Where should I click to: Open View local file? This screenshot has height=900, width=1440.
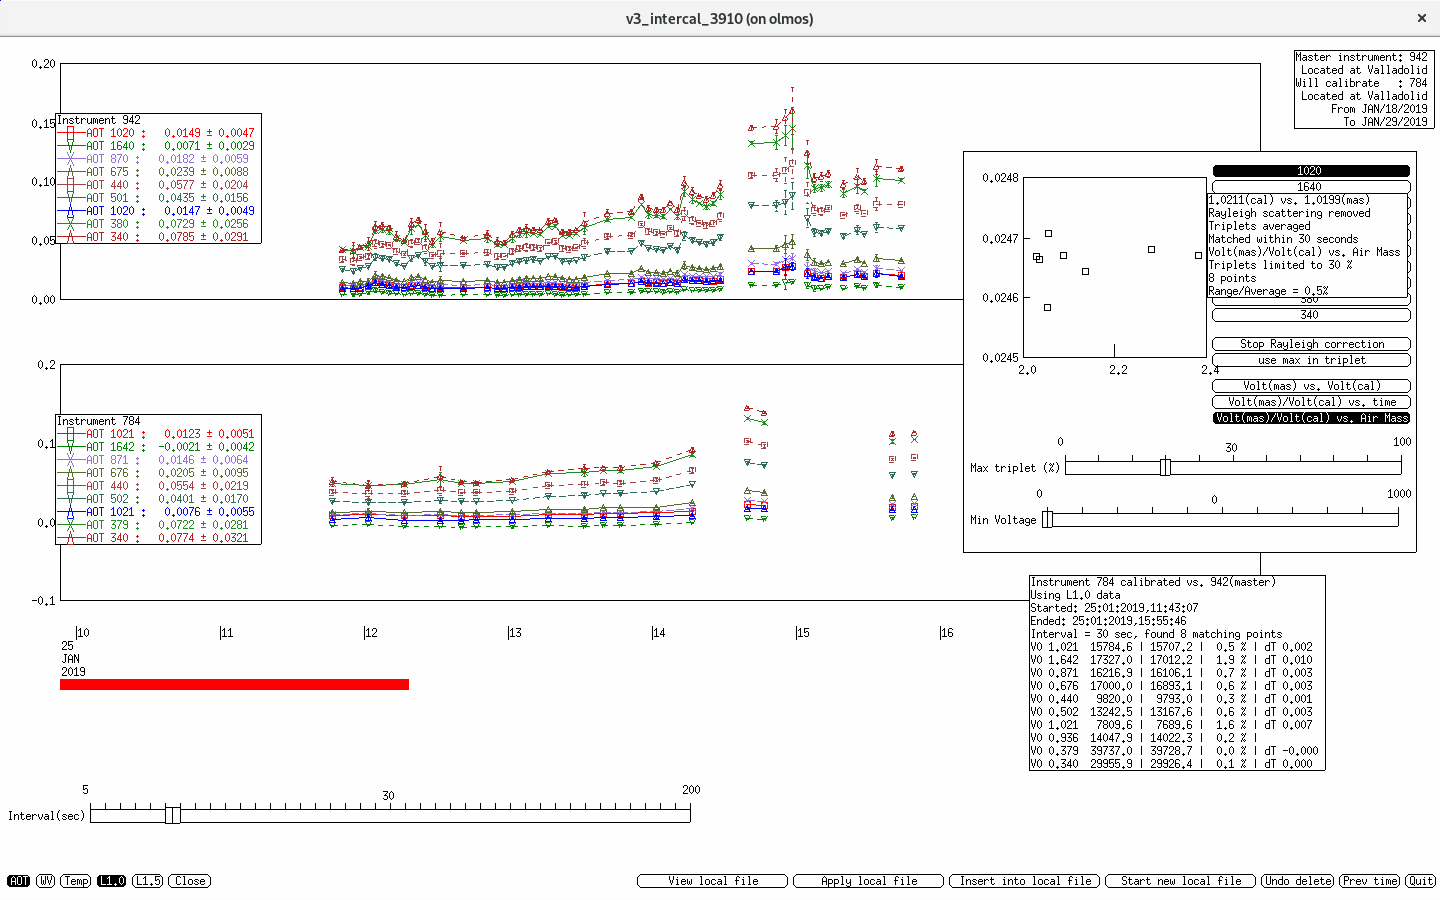click(713, 881)
